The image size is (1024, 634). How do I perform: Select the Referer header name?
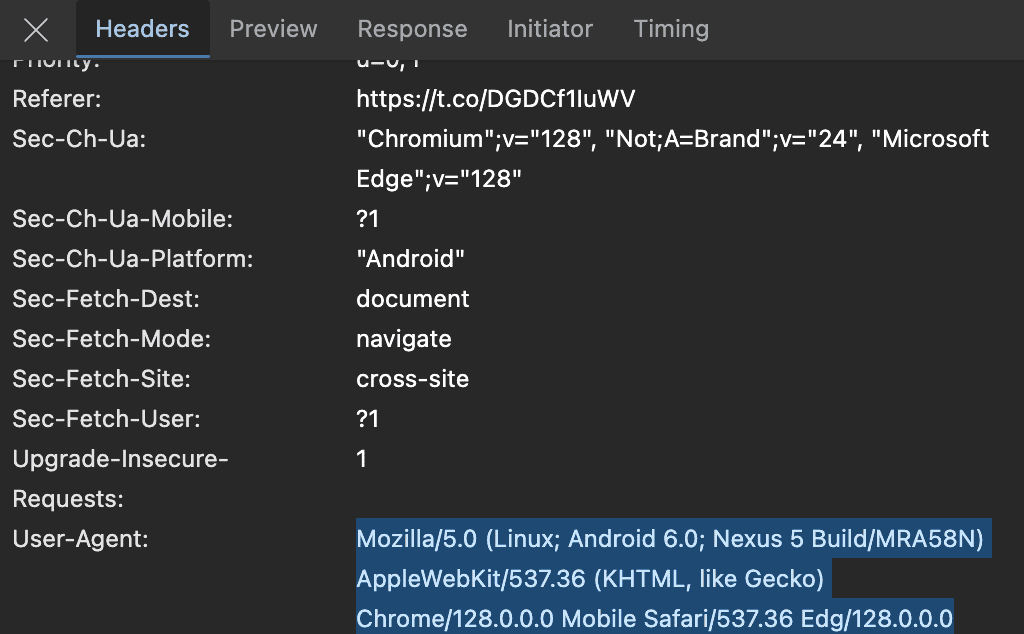pos(57,99)
